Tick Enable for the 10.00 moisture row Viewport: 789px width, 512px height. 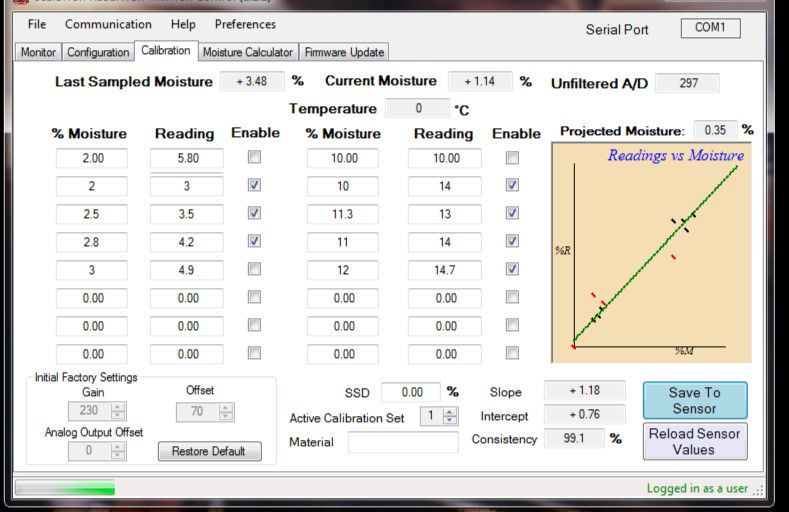tap(512, 158)
